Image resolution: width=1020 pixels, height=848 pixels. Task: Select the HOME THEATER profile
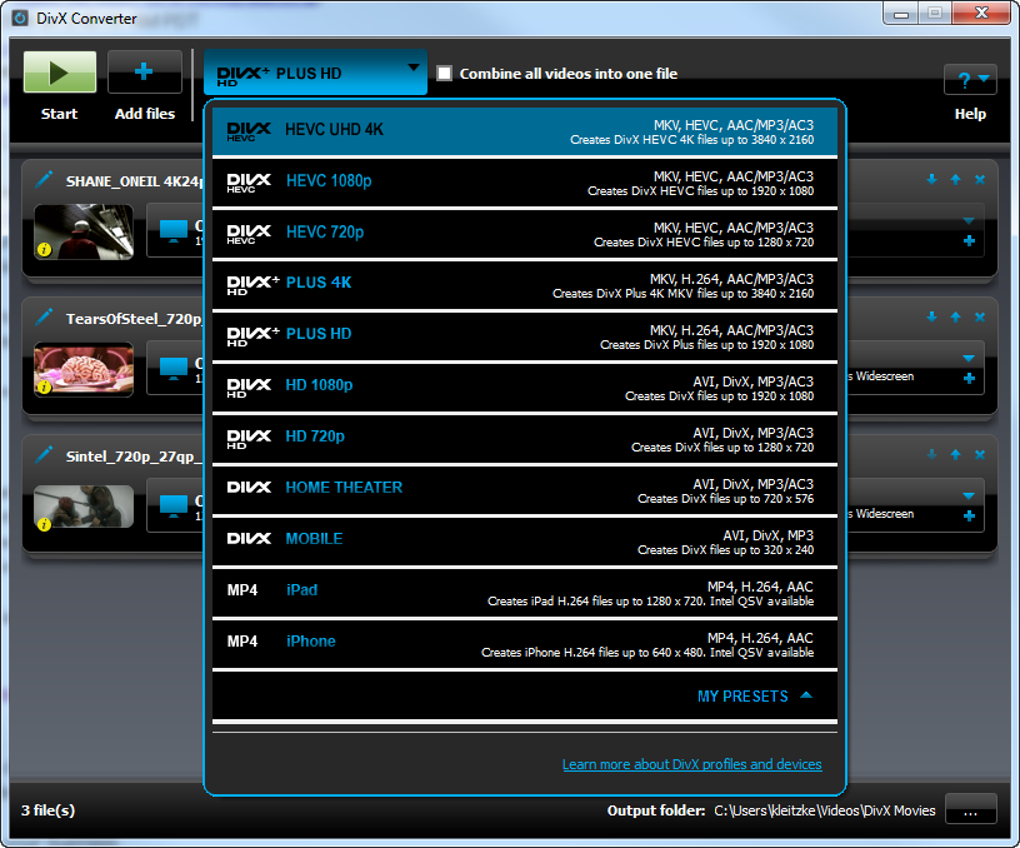(524, 491)
